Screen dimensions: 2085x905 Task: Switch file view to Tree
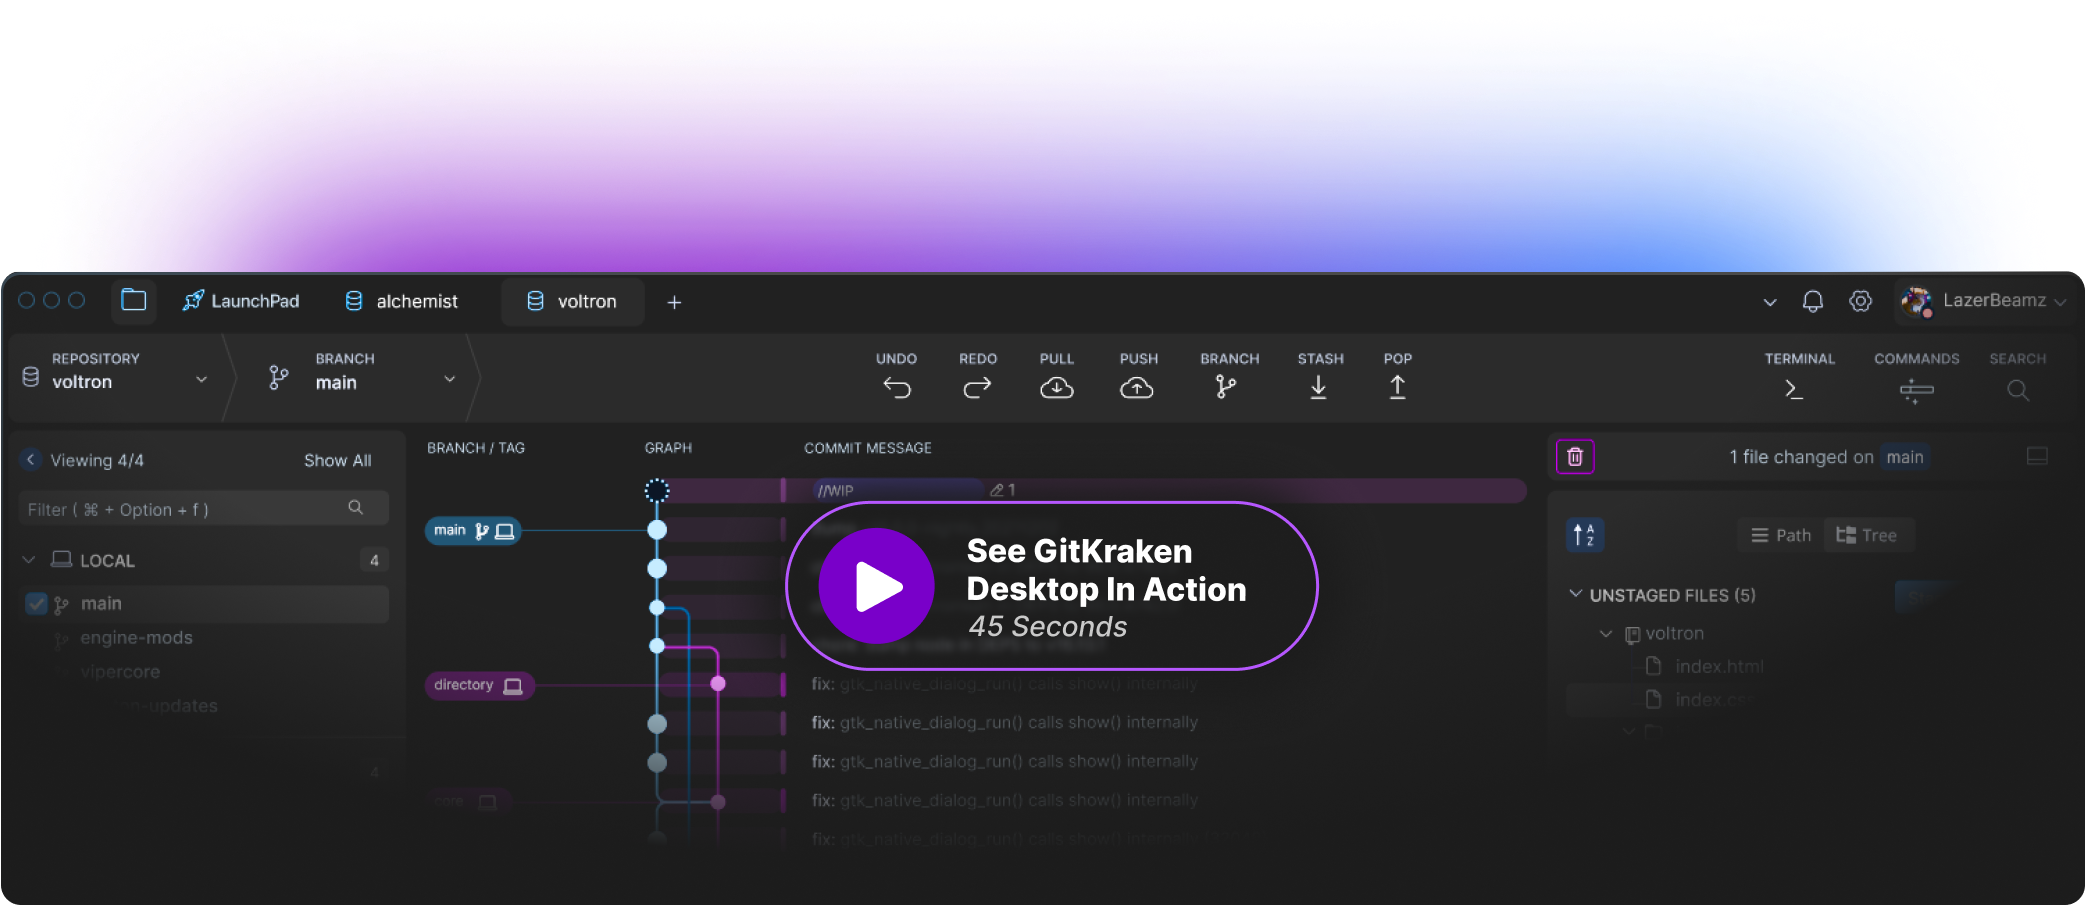[x=1866, y=536]
